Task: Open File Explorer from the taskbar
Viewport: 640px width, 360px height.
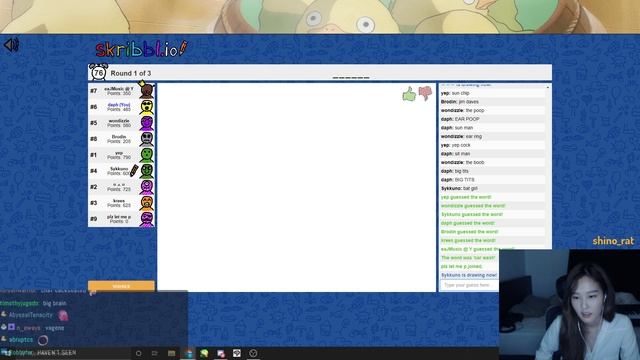Action: pyautogui.click(x=171, y=353)
